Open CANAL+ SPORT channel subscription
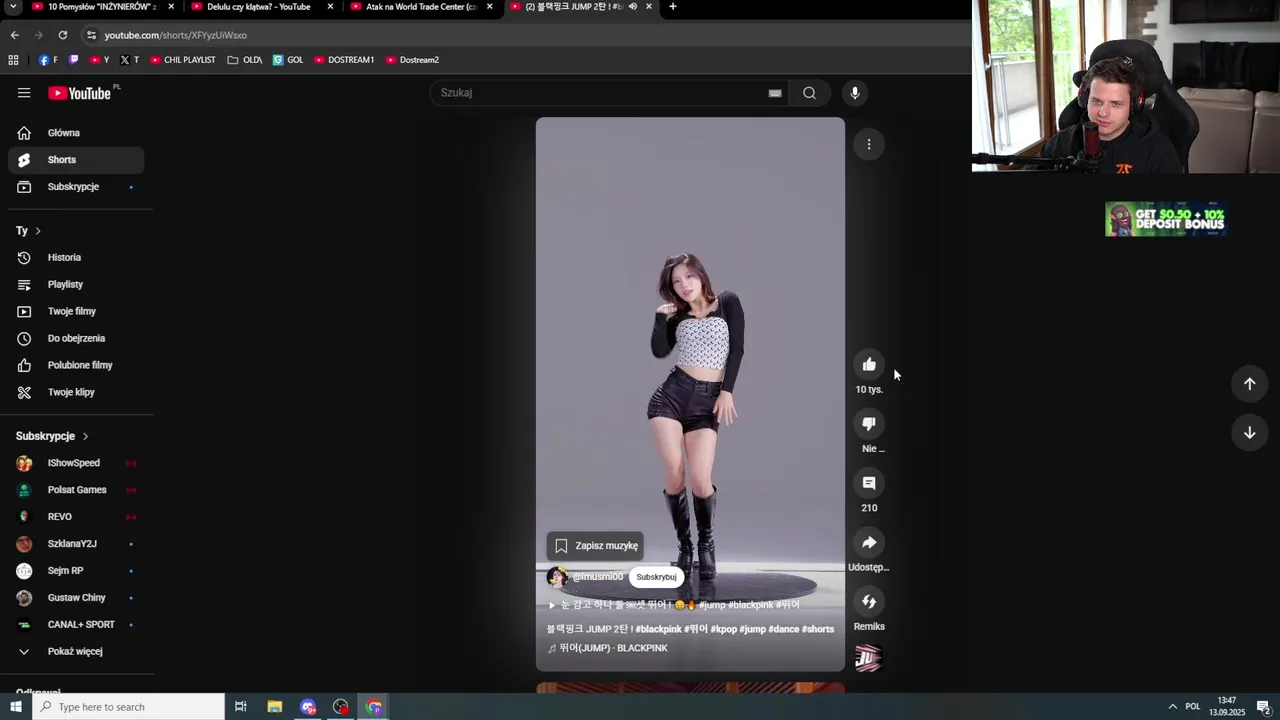 (76, 625)
